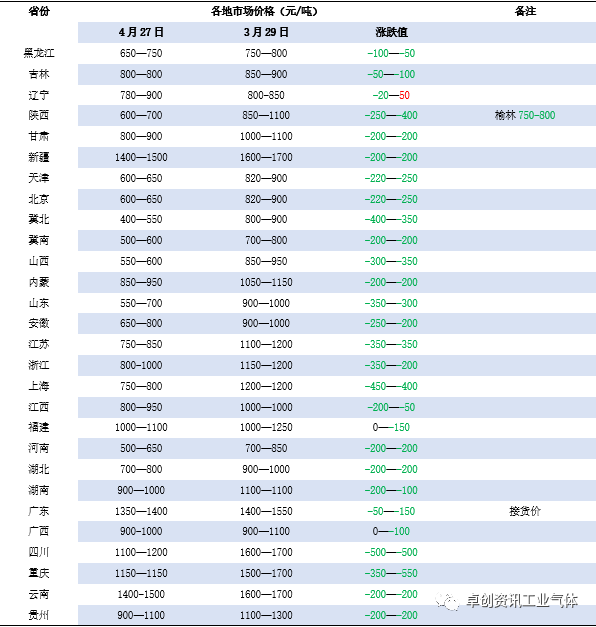Click the 卓创资讯工业气体 watermark text
596x627 pixels.
point(522,601)
